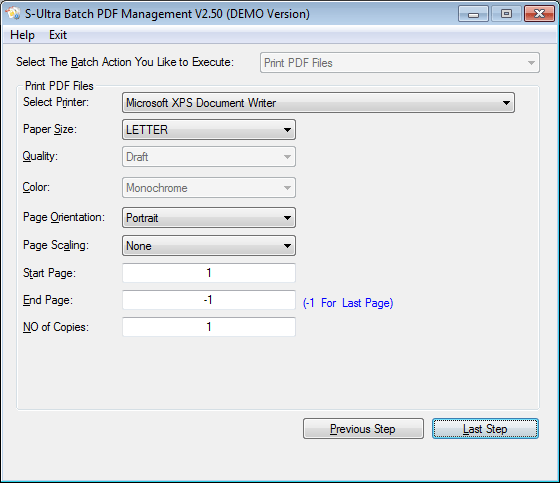Click the Previous Step button
This screenshot has height=483, width=560.
(363, 429)
